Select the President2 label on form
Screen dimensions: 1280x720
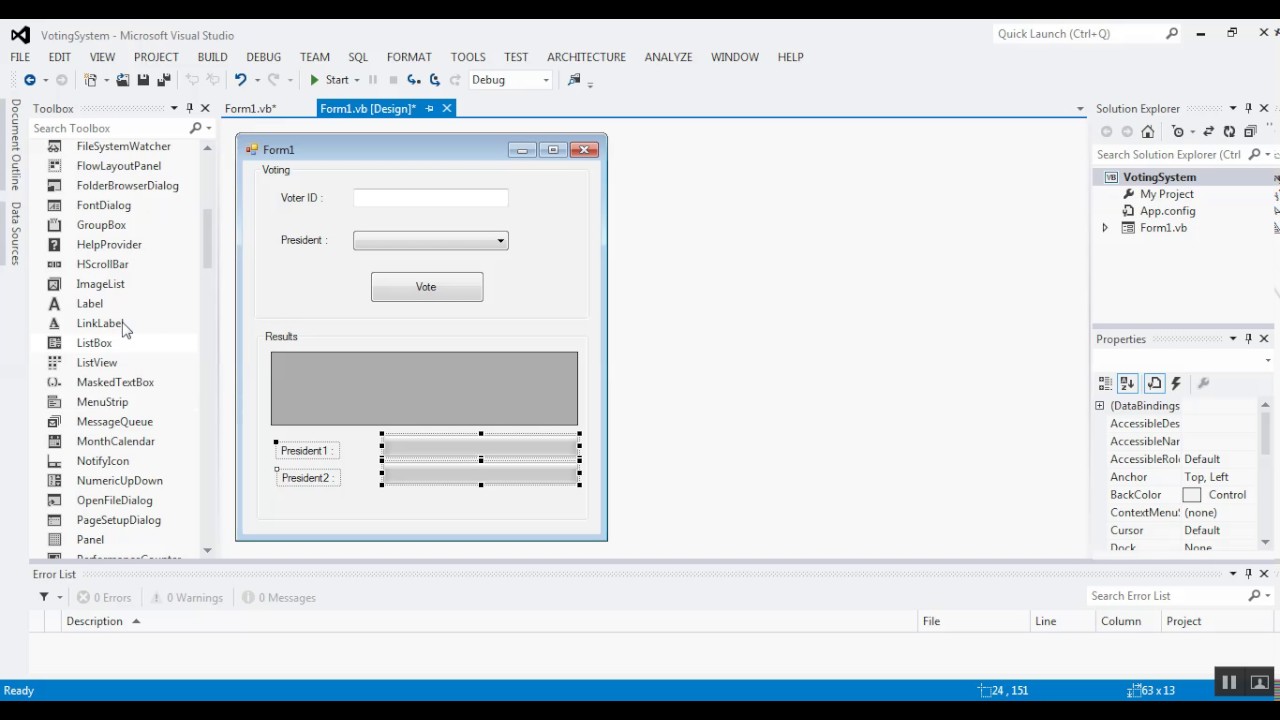point(308,478)
